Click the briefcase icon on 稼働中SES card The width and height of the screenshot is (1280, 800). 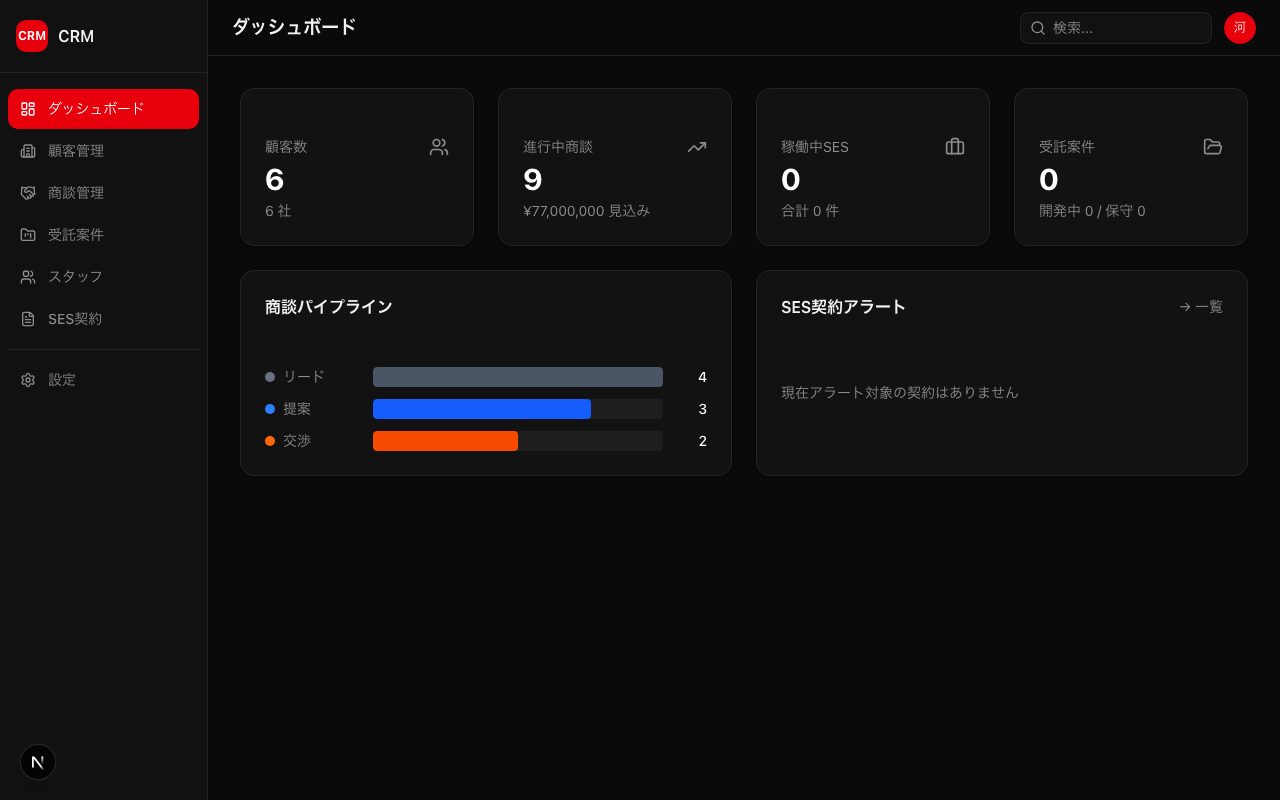tap(955, 147)
